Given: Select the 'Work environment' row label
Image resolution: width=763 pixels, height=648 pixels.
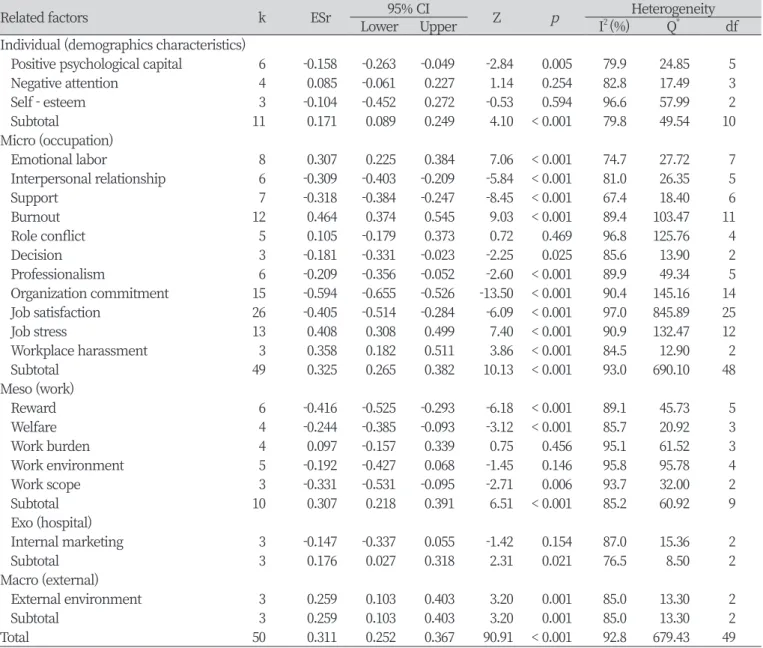Looking at the screenshot, I should tap(67, 466).
